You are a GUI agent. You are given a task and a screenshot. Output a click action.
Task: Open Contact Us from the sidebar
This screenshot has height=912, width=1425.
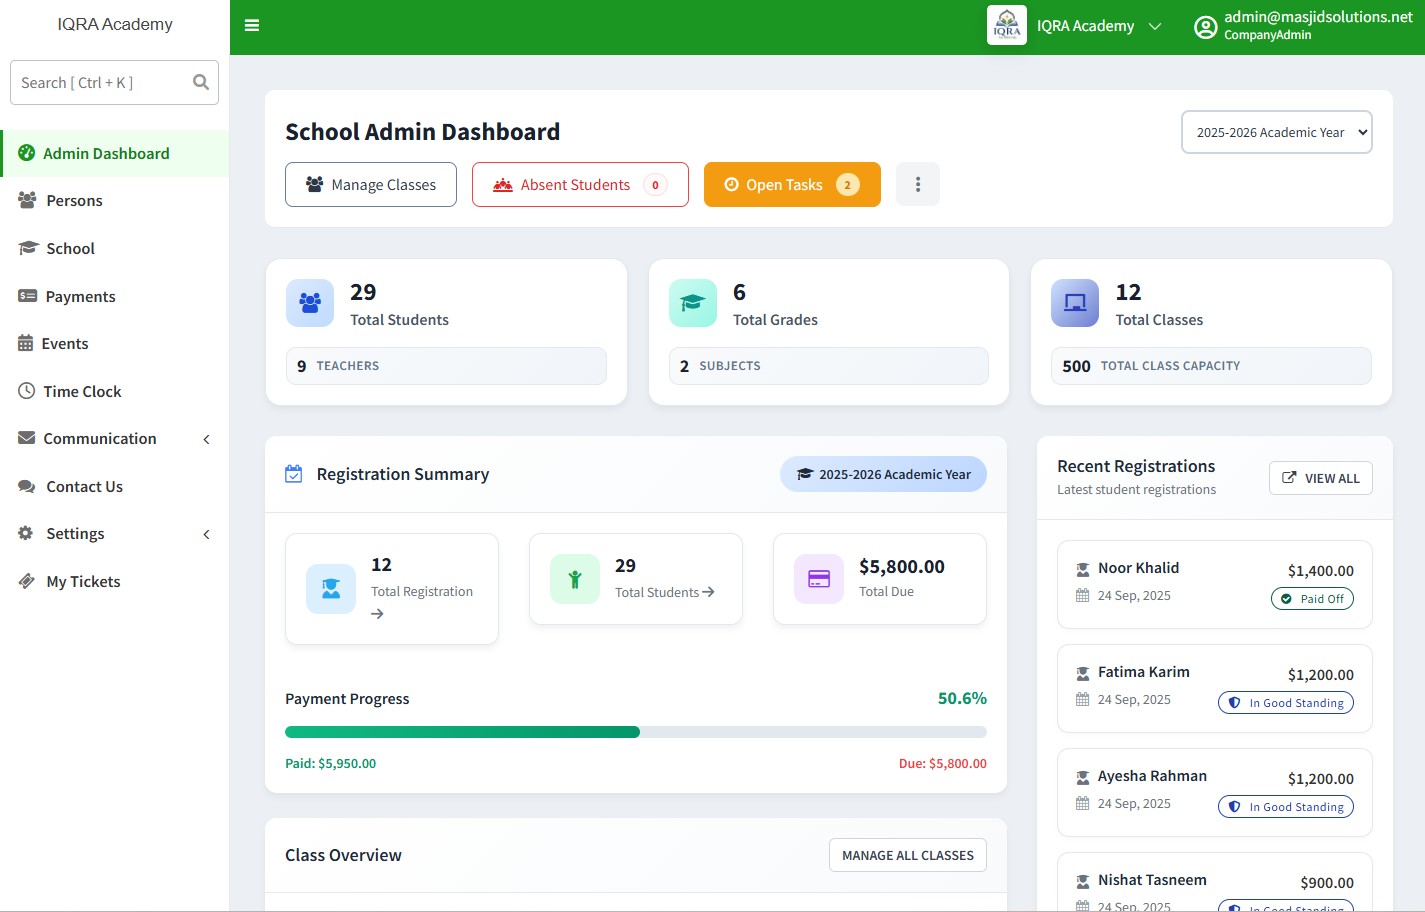click(x=115, y=486)
